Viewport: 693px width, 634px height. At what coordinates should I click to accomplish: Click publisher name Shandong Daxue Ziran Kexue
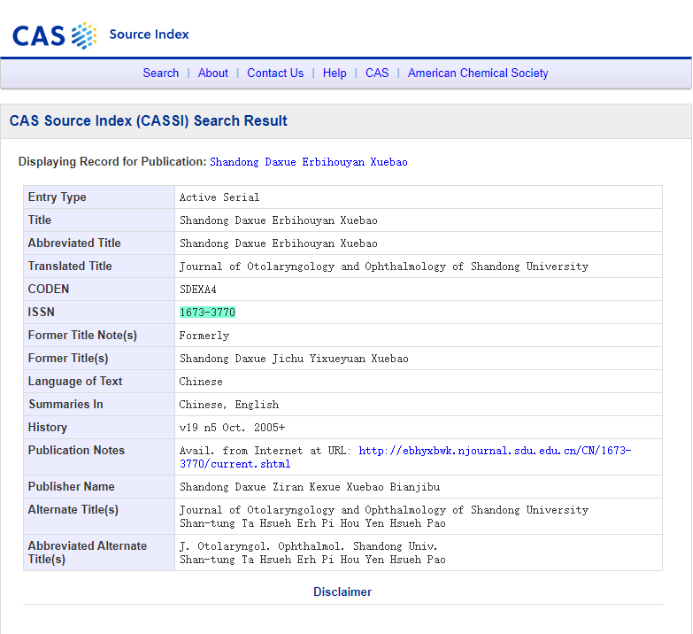click(x=309, y=487)
